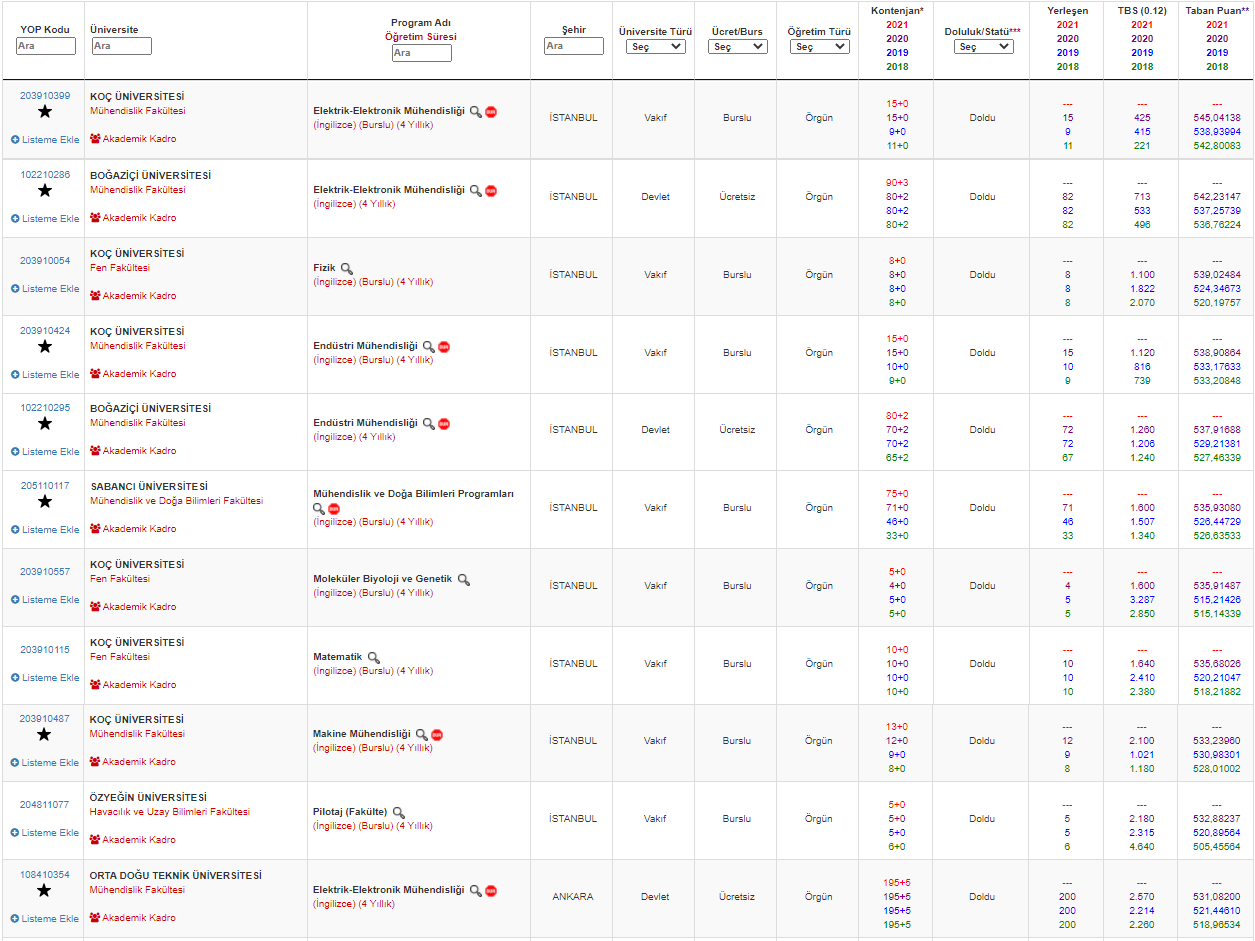Open Akademik Kadro for Orta Doğu Teknik Üniversitesi
Image resolution: width=1255 pixels, height=941 pixels.
(x=133, y=918)
